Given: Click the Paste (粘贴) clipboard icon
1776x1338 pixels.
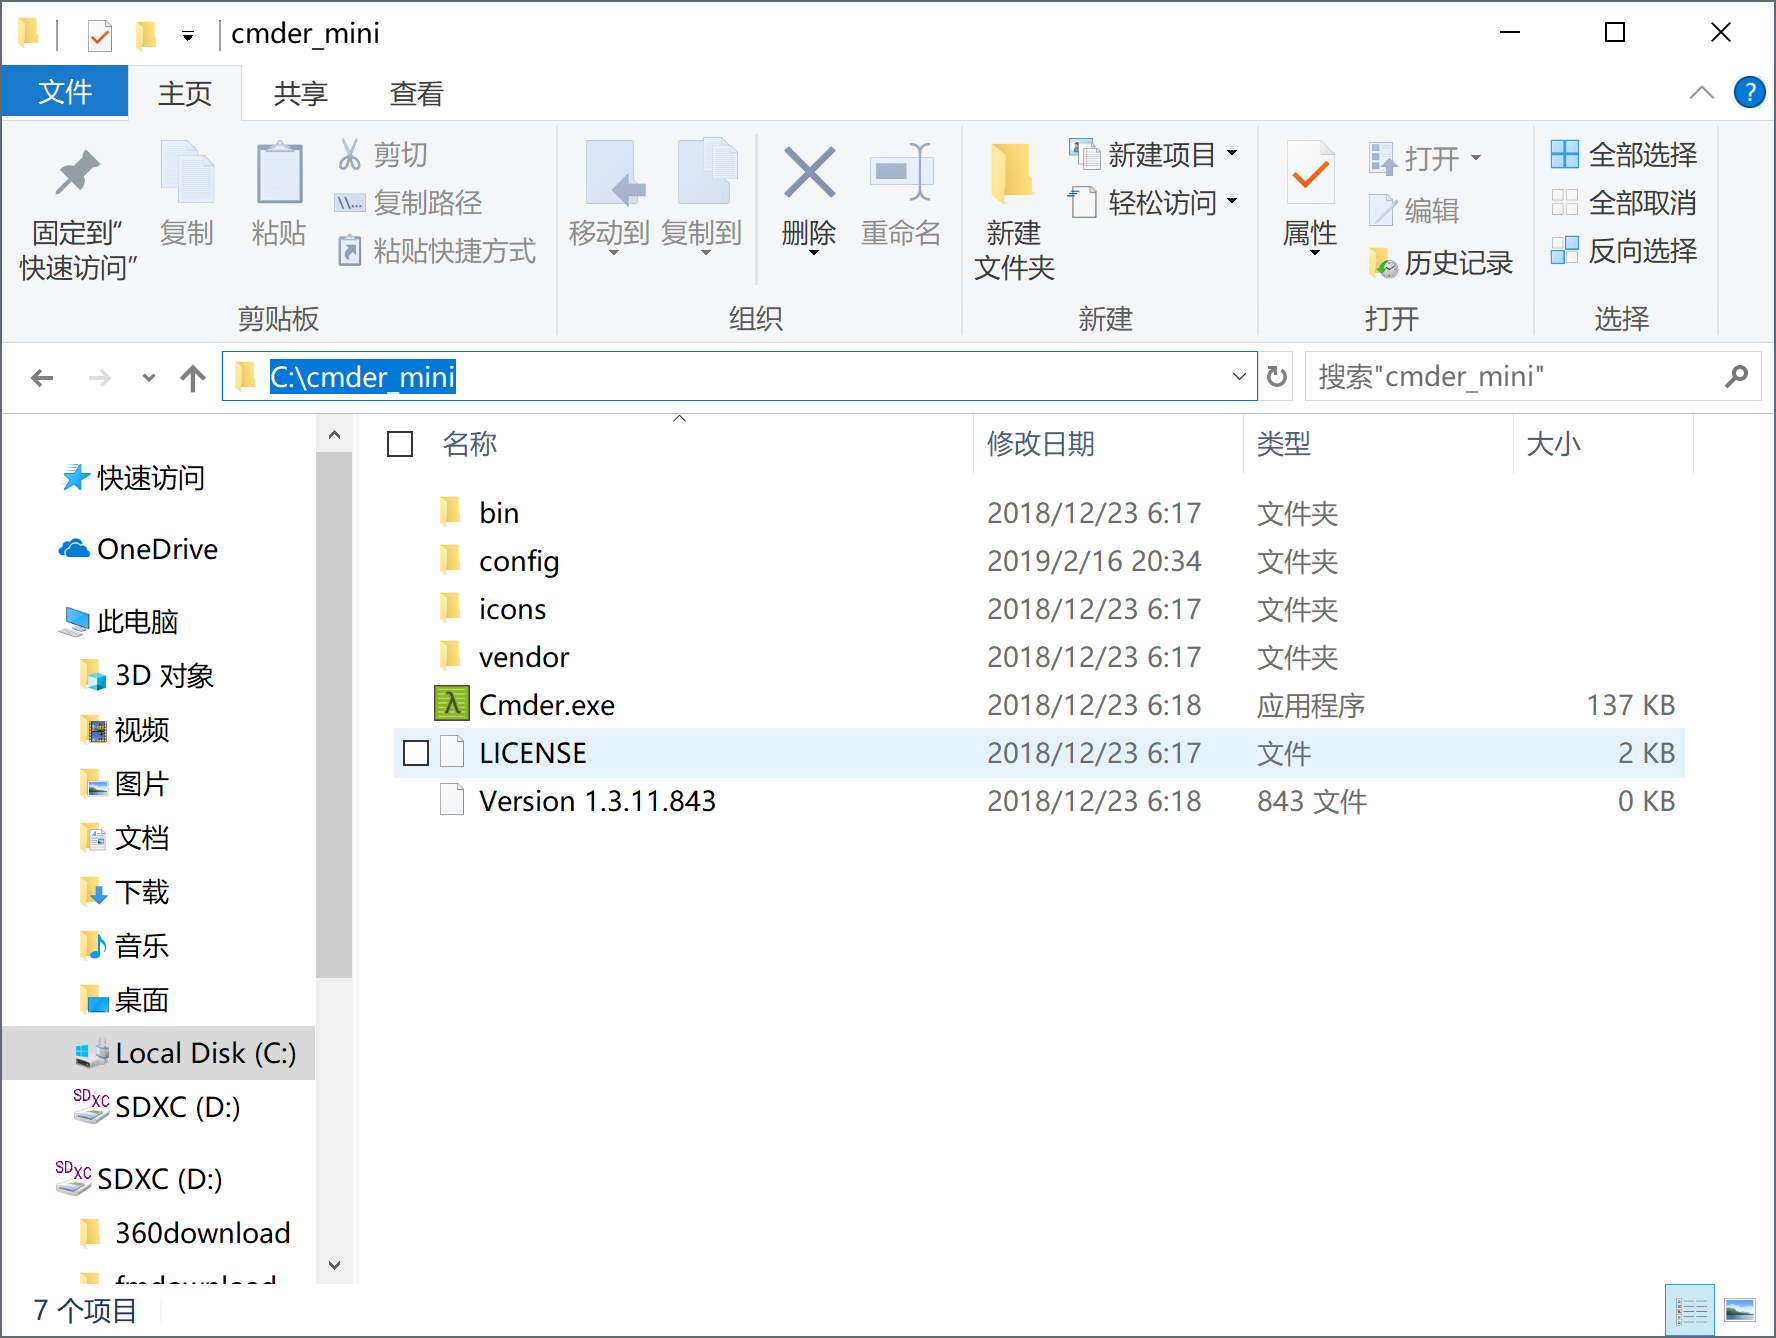Looking at the screenshot, I should tap(279, 173).
